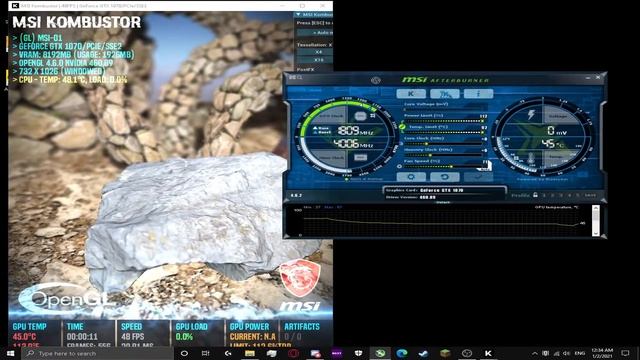Select Afterburner profile slot 3

point(561,196)
